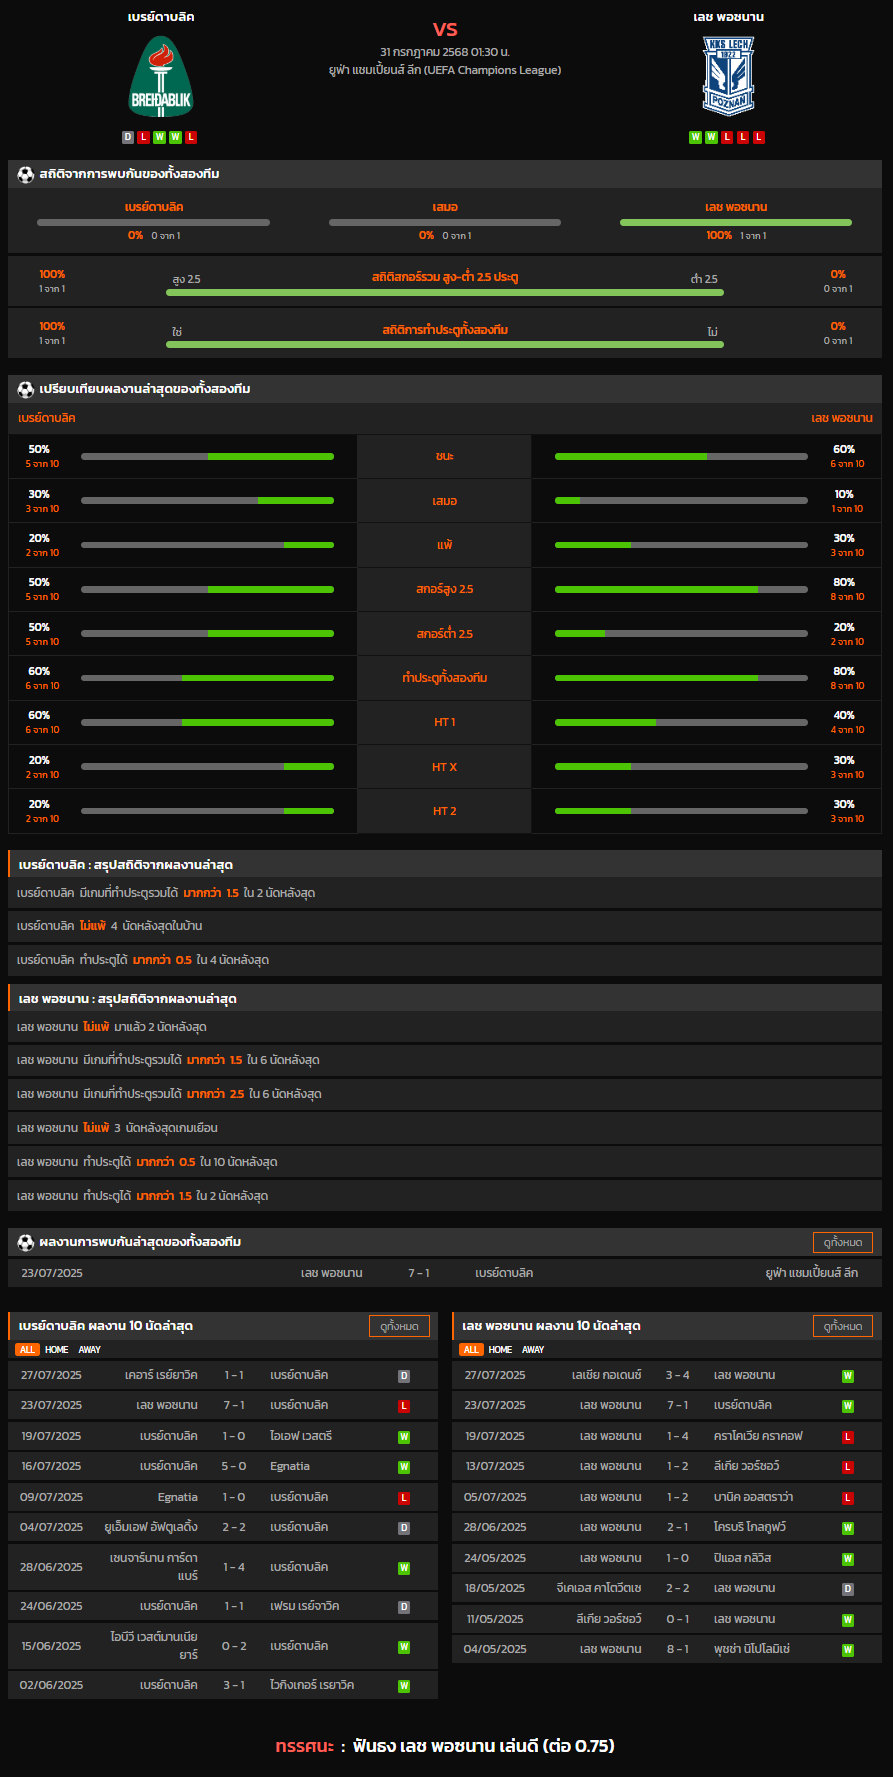This screenshot has height=1777, width=893.
Task: Click the D badge for the 1-1 match on 24/06/2025
Action: point(404,1607)
